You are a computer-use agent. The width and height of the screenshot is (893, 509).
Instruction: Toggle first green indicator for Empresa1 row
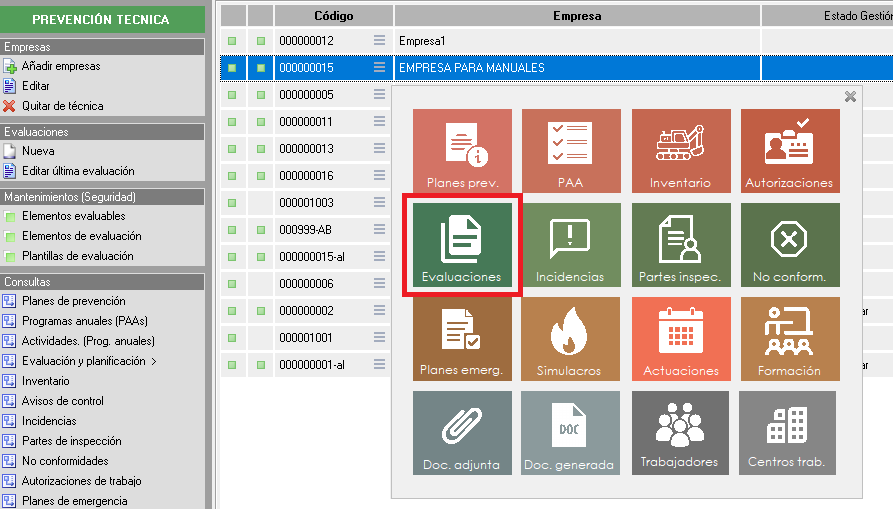coord(232,41)
